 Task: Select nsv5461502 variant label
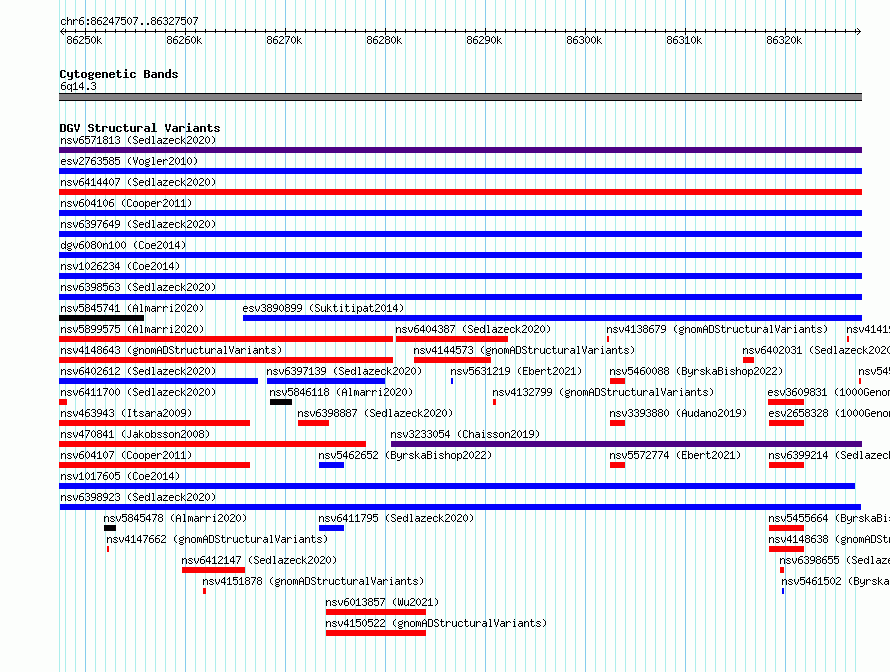click(x=836, y=581)
